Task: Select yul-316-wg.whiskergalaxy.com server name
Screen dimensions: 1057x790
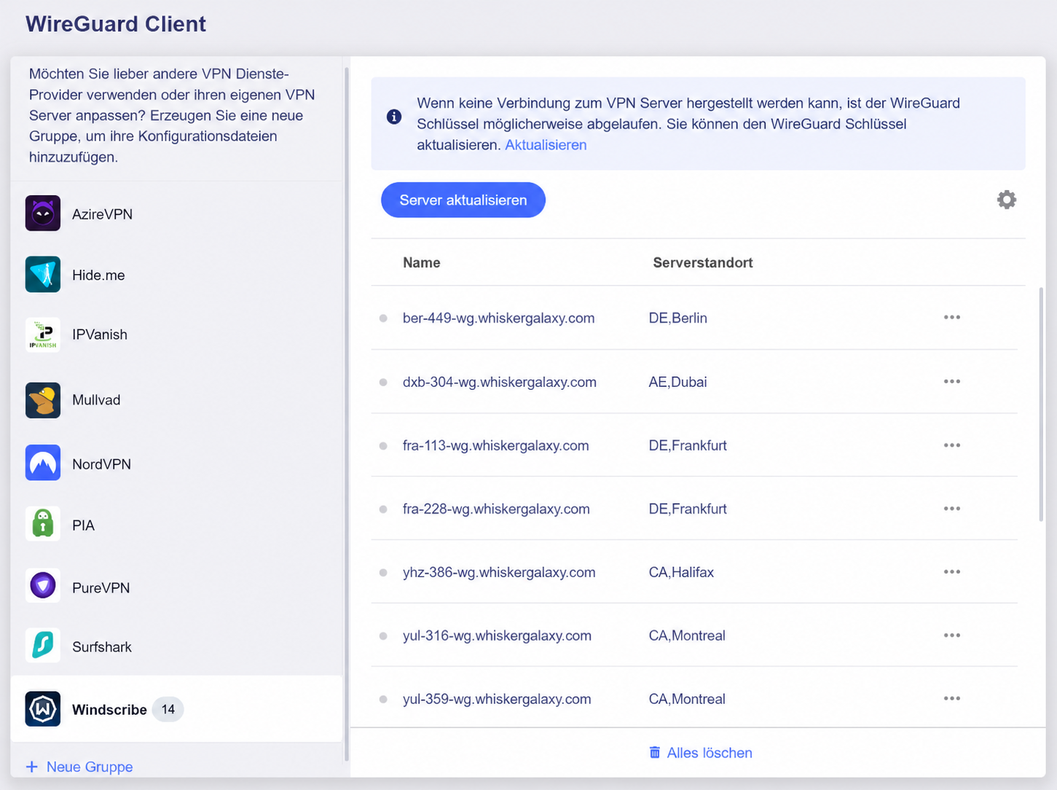Action: (497, 636)
